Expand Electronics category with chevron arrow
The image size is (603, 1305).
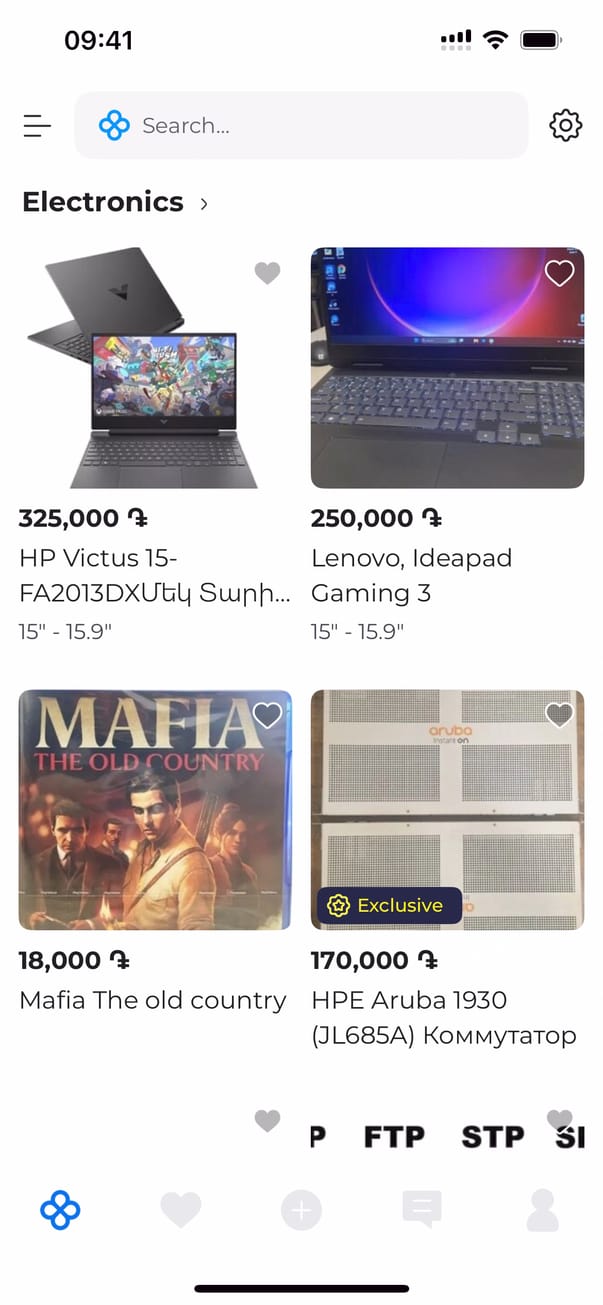click(204, 203)
